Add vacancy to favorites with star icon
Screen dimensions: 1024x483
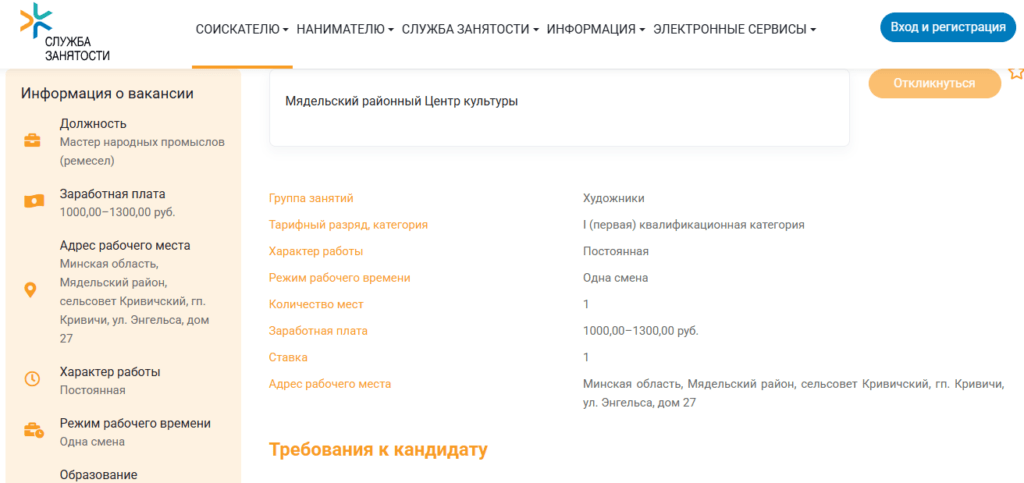1015,73
